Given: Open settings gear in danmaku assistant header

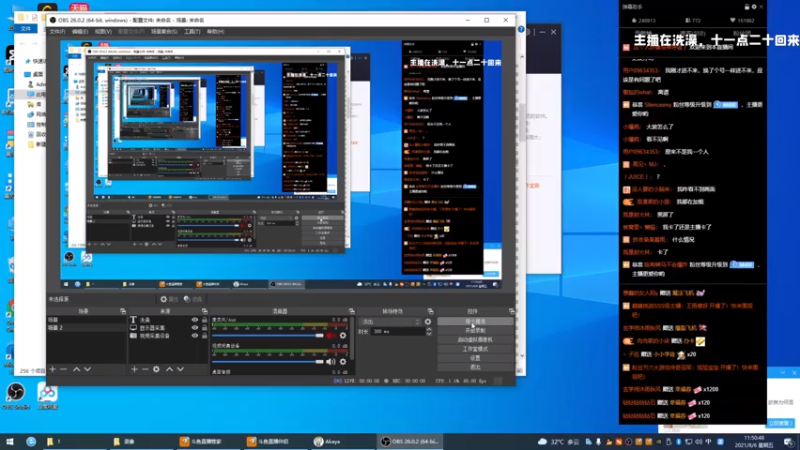Looking at the screenshot, I should tap(754, 7).
